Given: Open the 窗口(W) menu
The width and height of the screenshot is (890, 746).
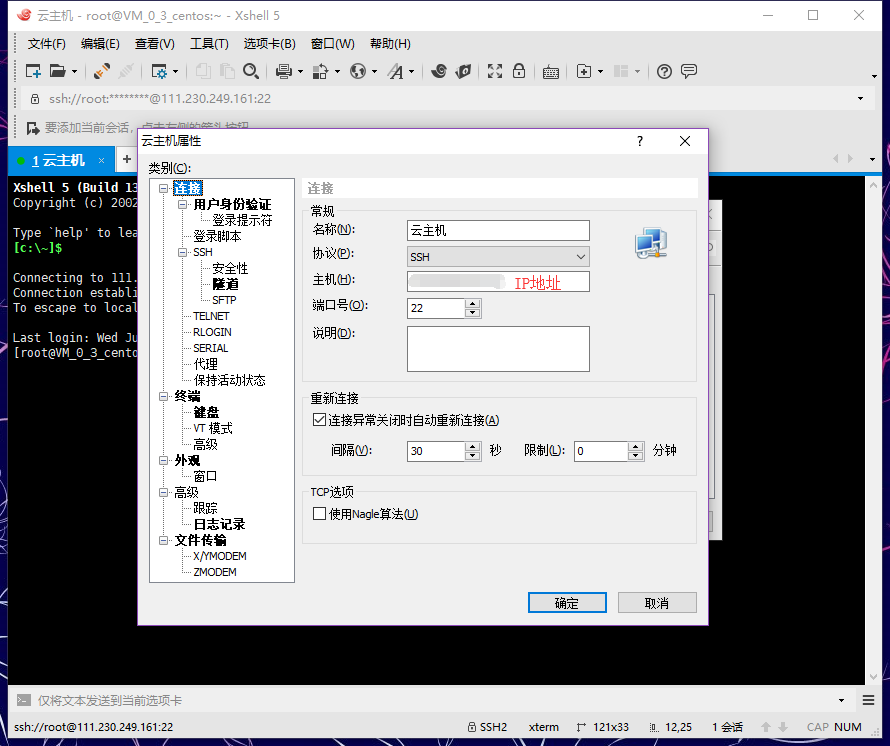Looking at the screenshot, I should [333, 44].
